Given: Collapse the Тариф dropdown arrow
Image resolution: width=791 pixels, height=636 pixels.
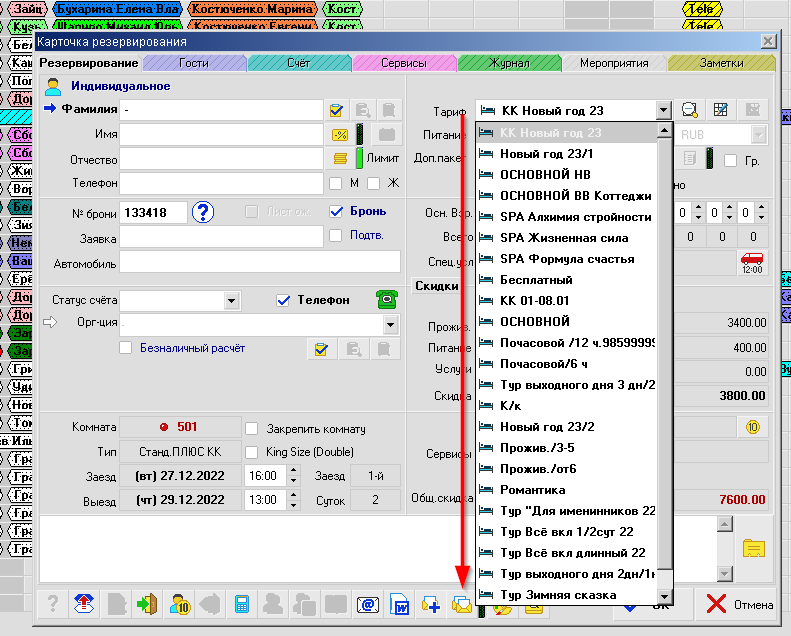Looking at the screenshot, I should click(x=662, y=110).
